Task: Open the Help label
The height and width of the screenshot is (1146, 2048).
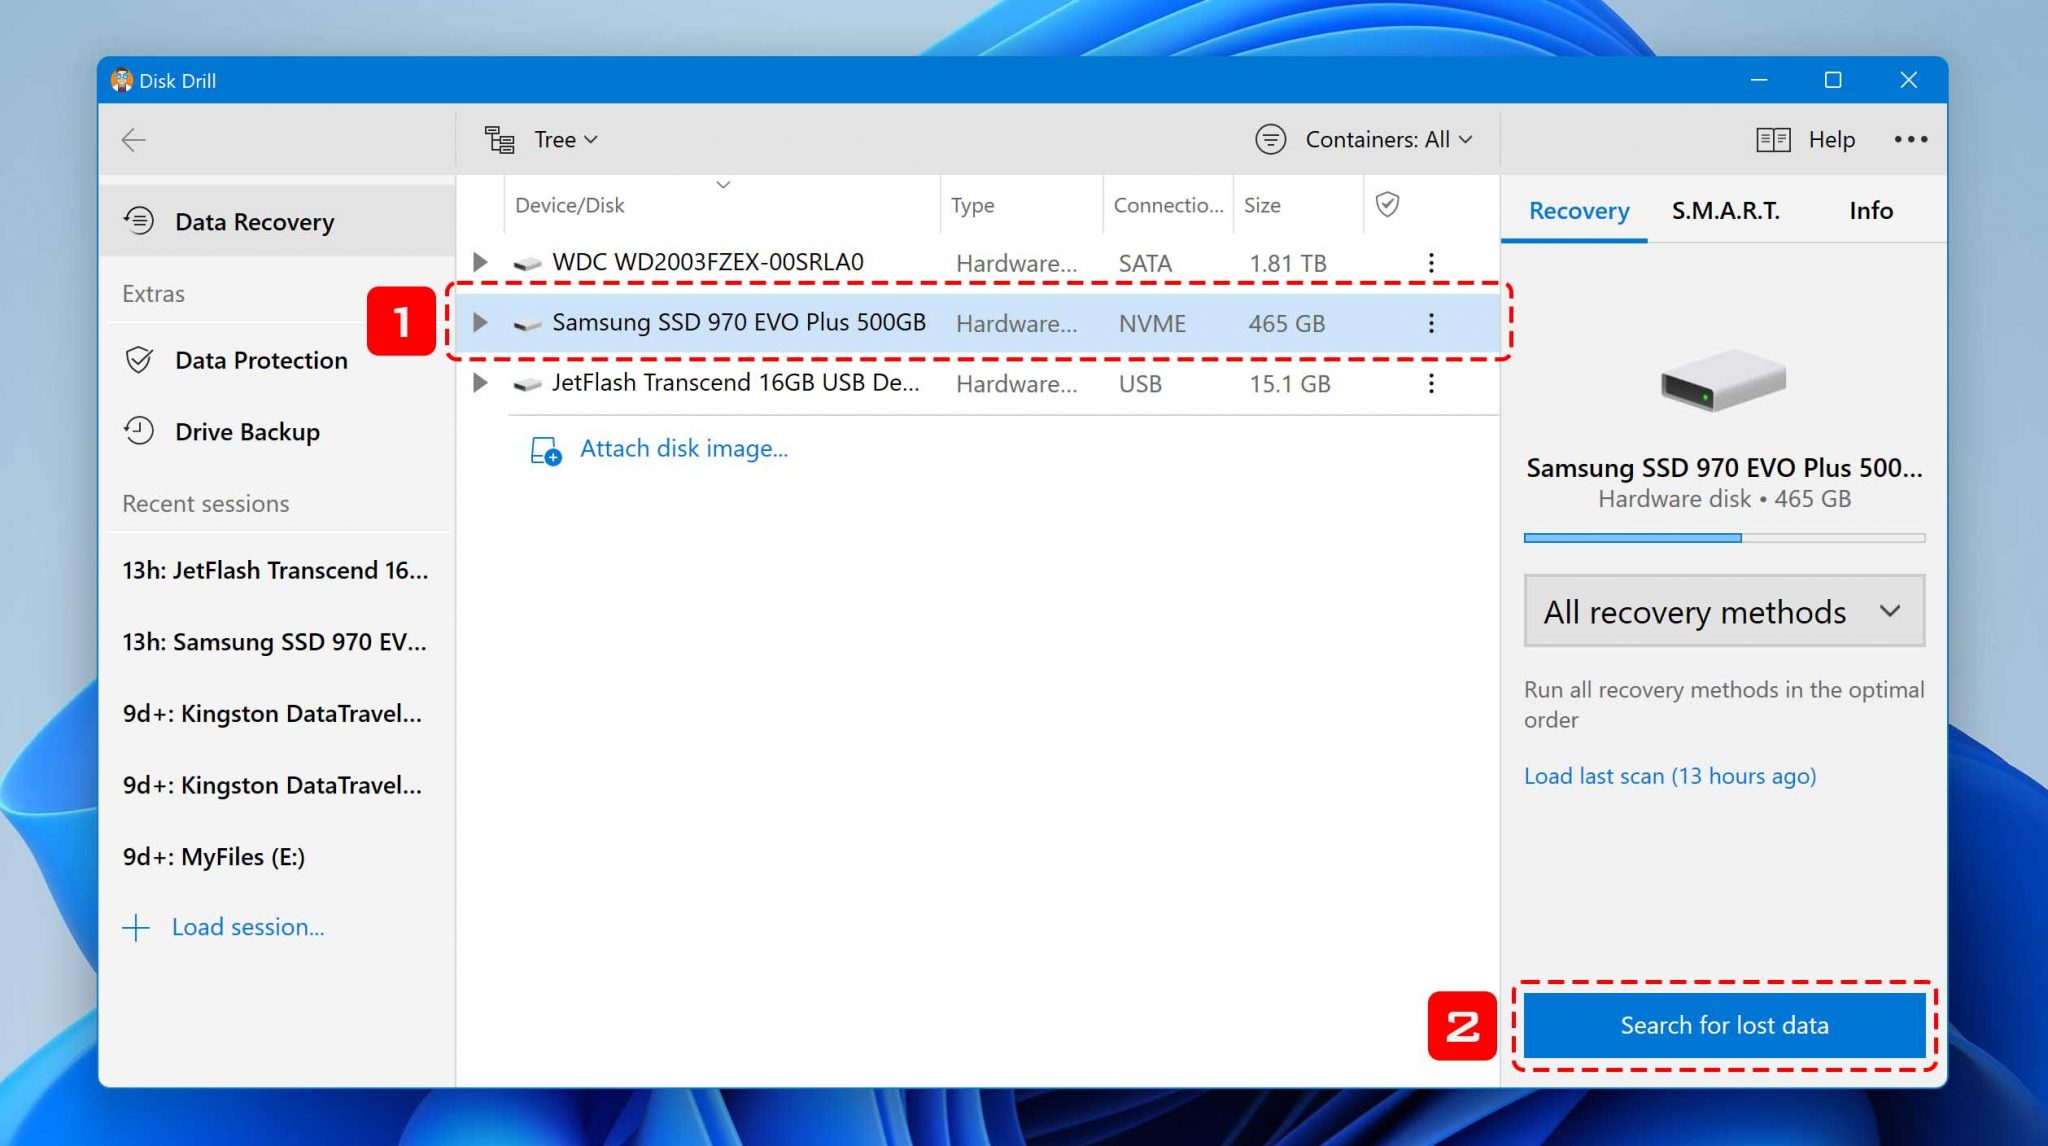Action: point(1831,140)
